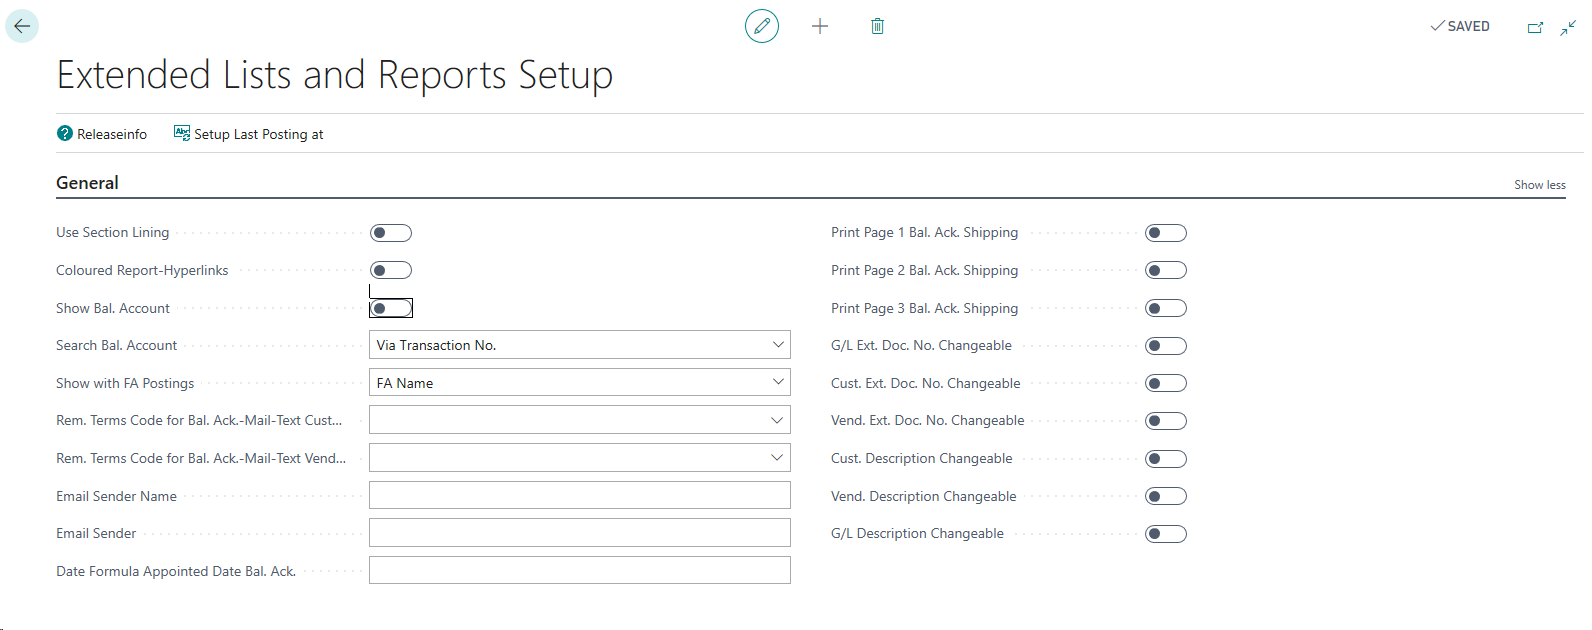Turn on G/L Description Changeable
The width and height of the screenshot is (1592, 630).
tap(1166, 534)
